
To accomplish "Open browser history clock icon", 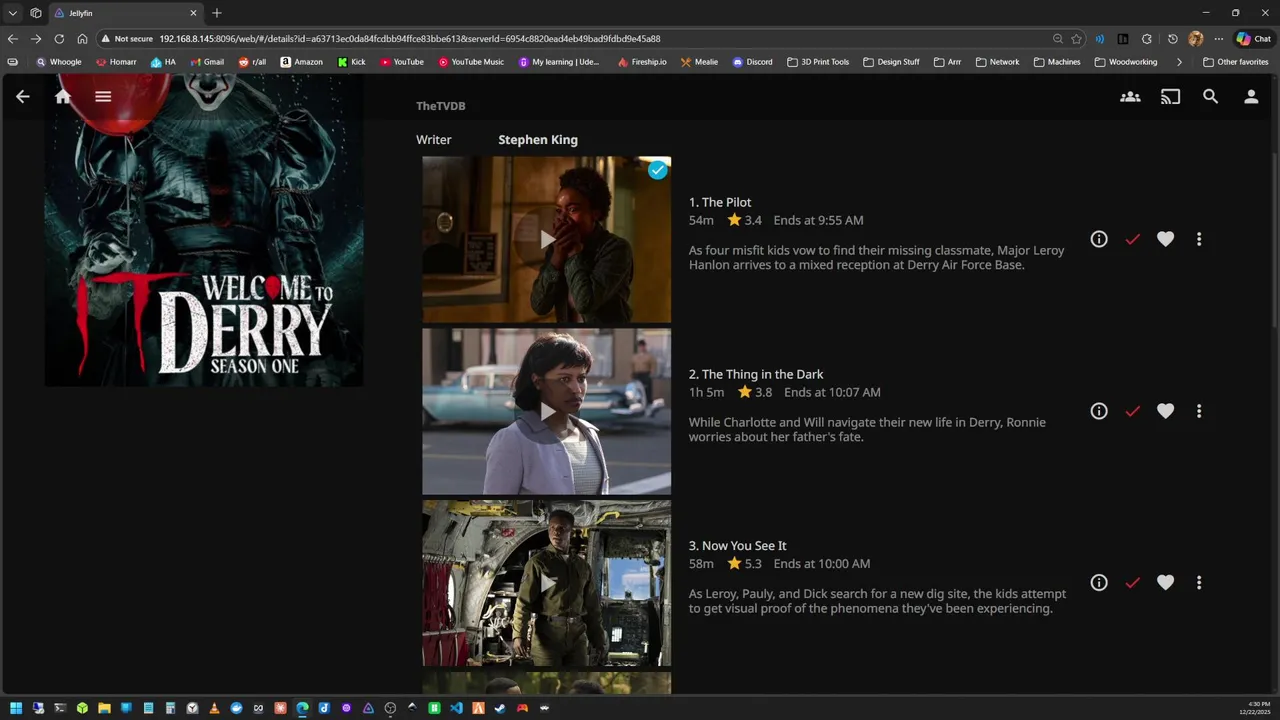I will 1173,39.
